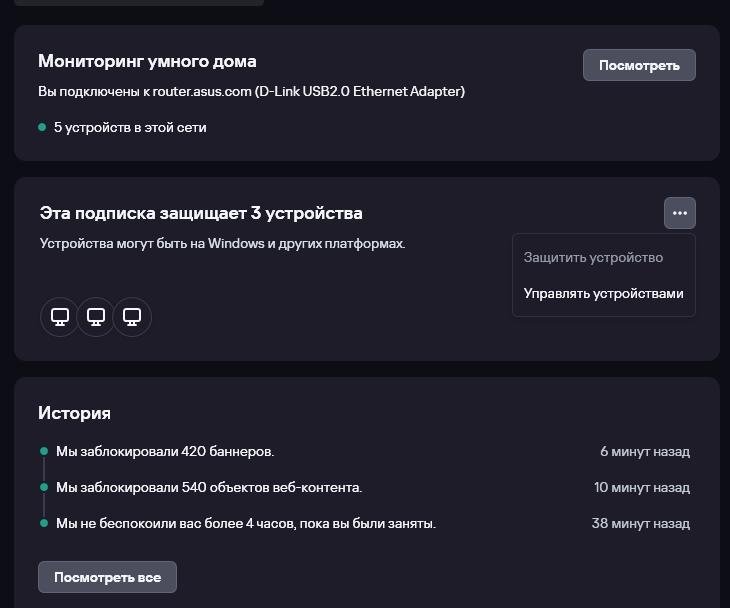Image resolution: width=730 pixels, height=608 pixels.
Task: Select 'Защитить устройство' menu entry
Action: 593,257
